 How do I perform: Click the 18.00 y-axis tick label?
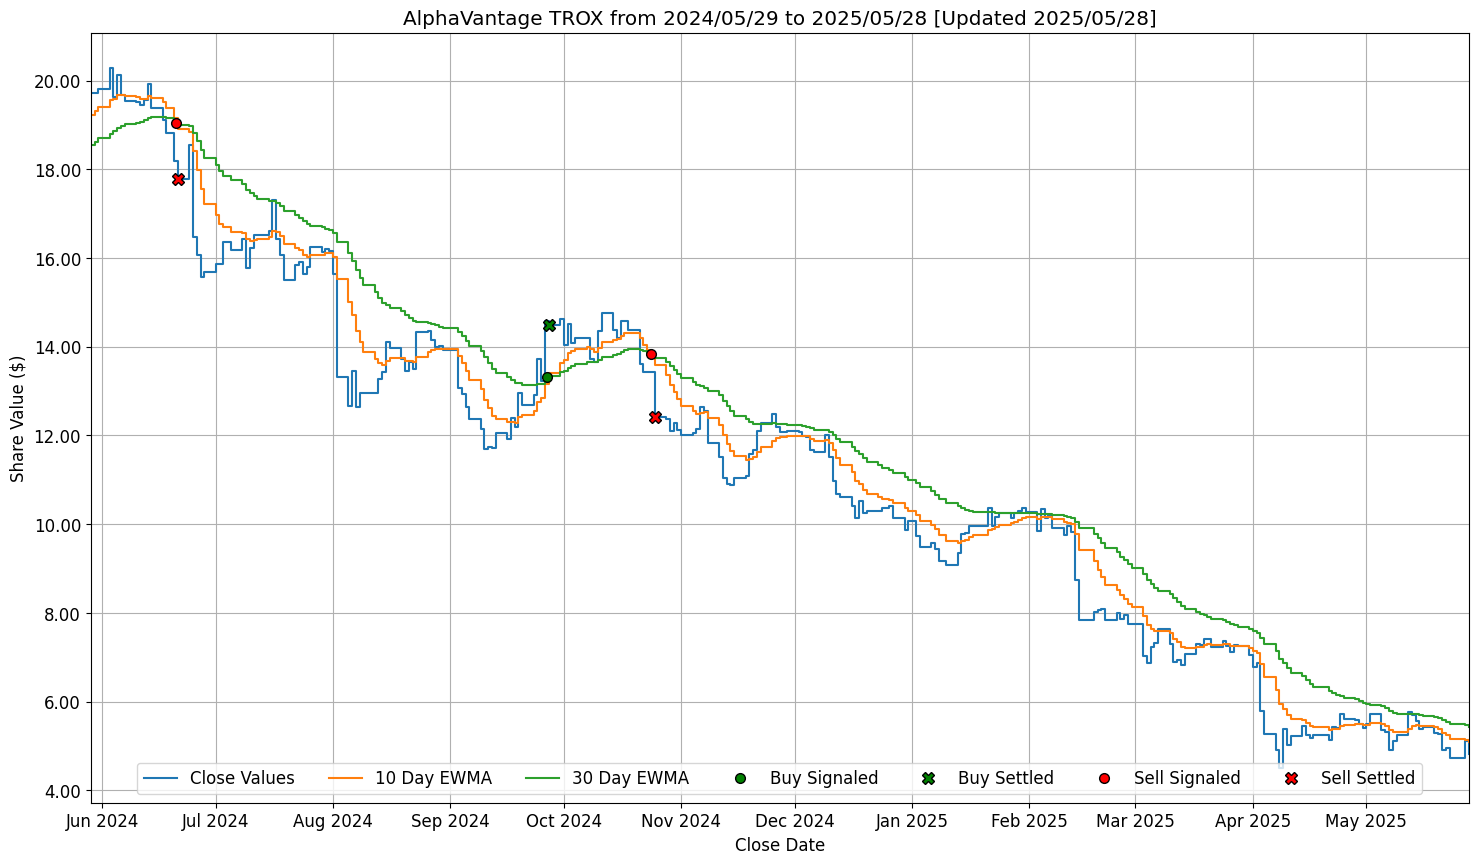point(58,170)
